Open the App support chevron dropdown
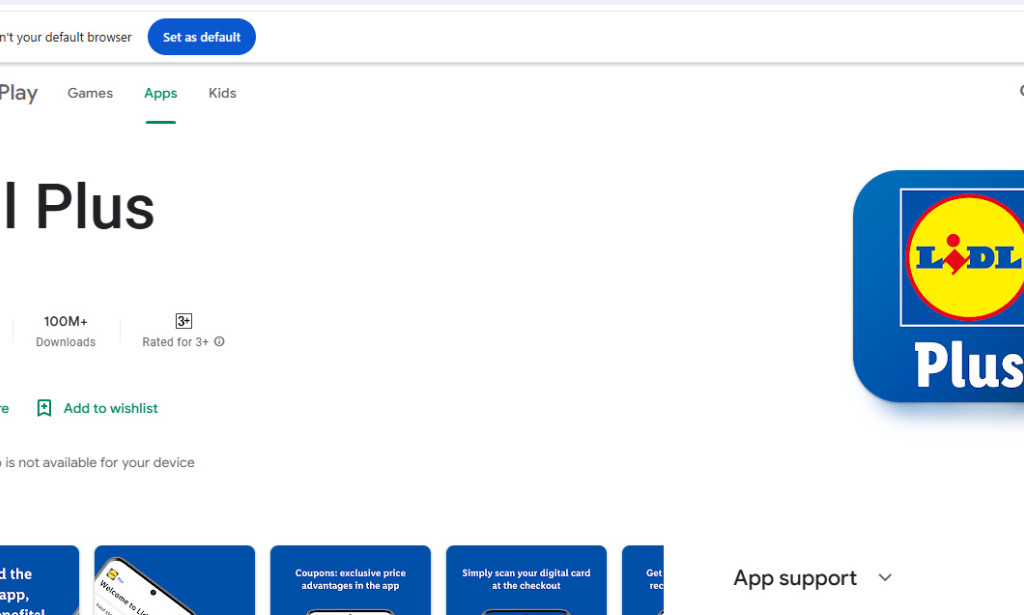The image size is (1024, 615). click(884, 578)
